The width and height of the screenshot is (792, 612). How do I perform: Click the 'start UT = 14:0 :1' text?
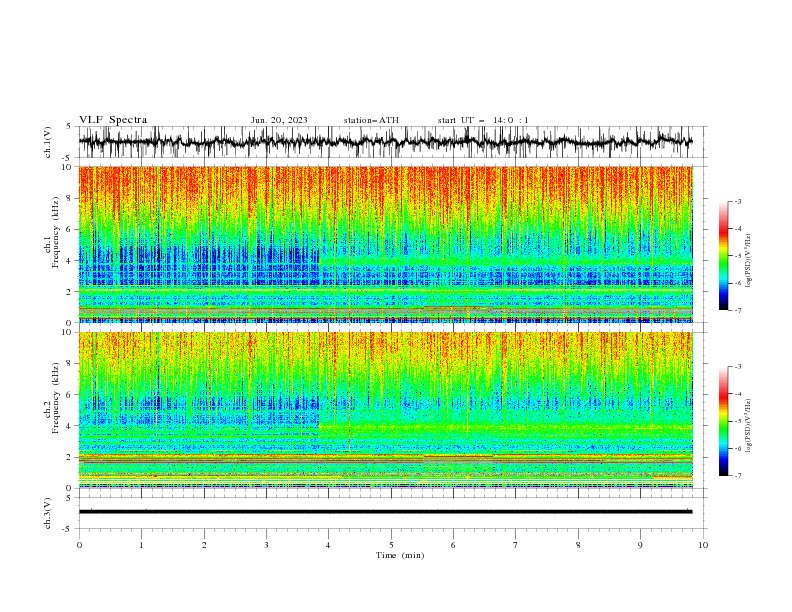tap(483, 120)
